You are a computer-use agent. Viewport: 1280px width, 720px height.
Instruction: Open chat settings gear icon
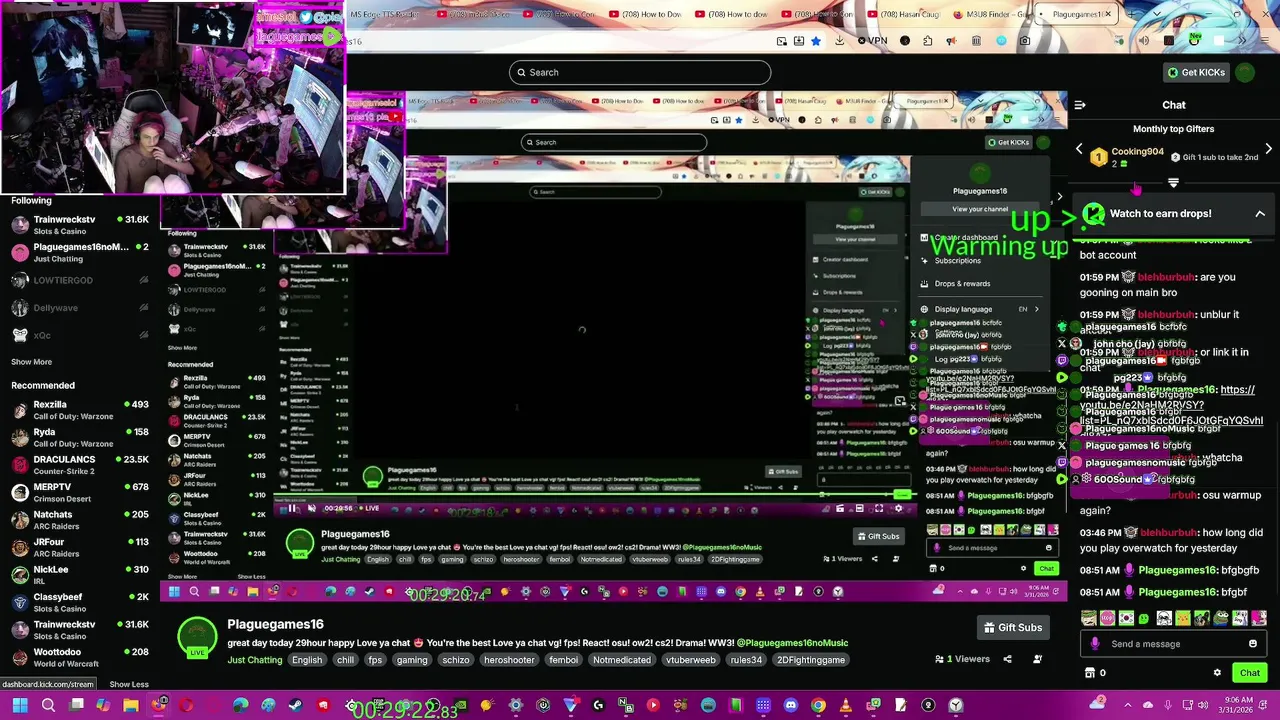coord(1217,673)
